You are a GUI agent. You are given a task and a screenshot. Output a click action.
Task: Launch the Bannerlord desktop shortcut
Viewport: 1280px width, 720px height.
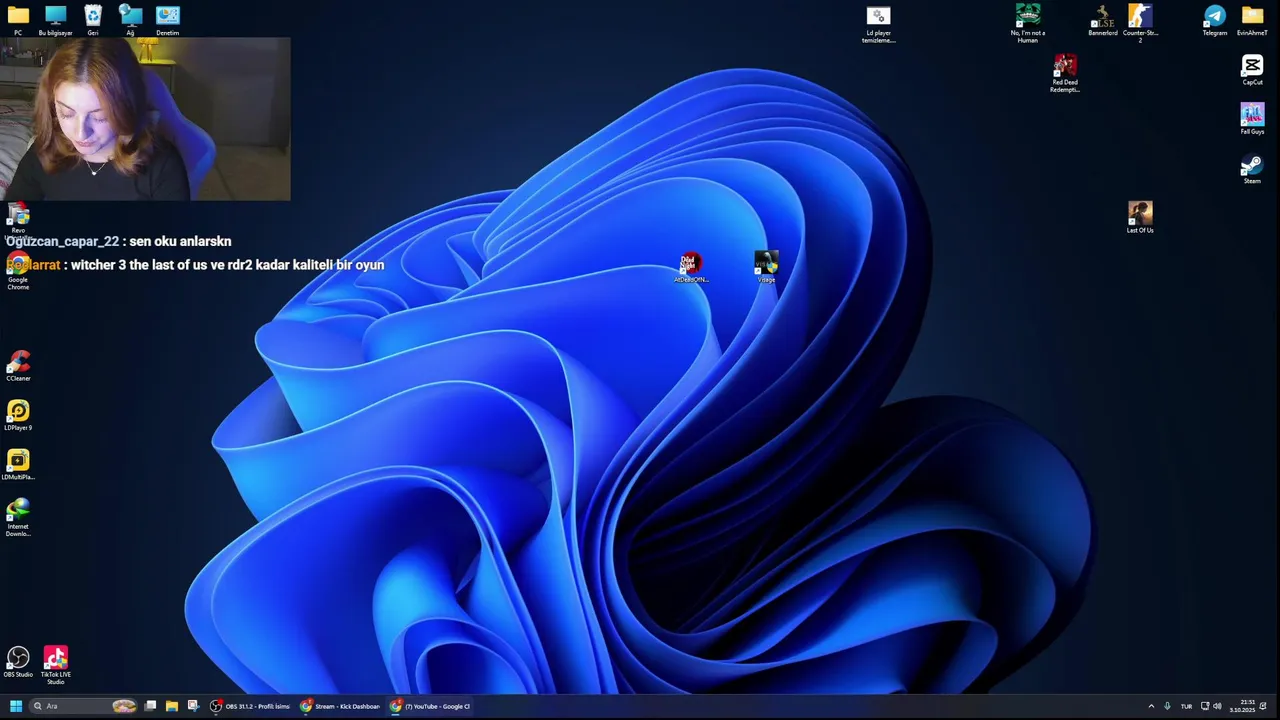(1102, 20)
